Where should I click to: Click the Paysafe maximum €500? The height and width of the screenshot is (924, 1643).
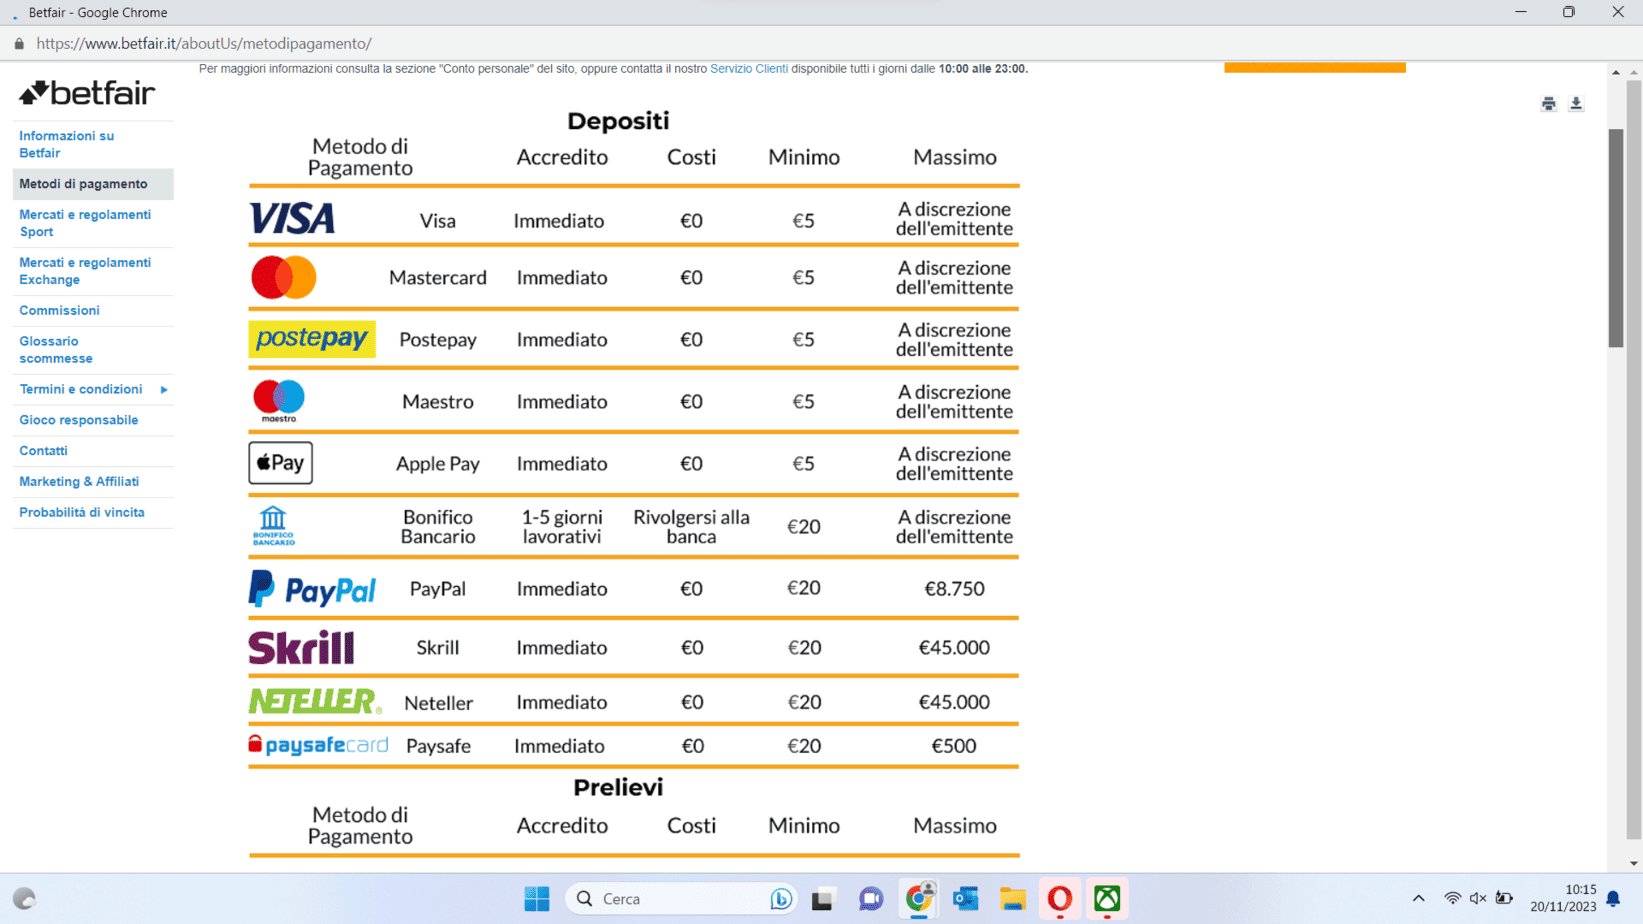pyautogui.click(x=954, y=746)
